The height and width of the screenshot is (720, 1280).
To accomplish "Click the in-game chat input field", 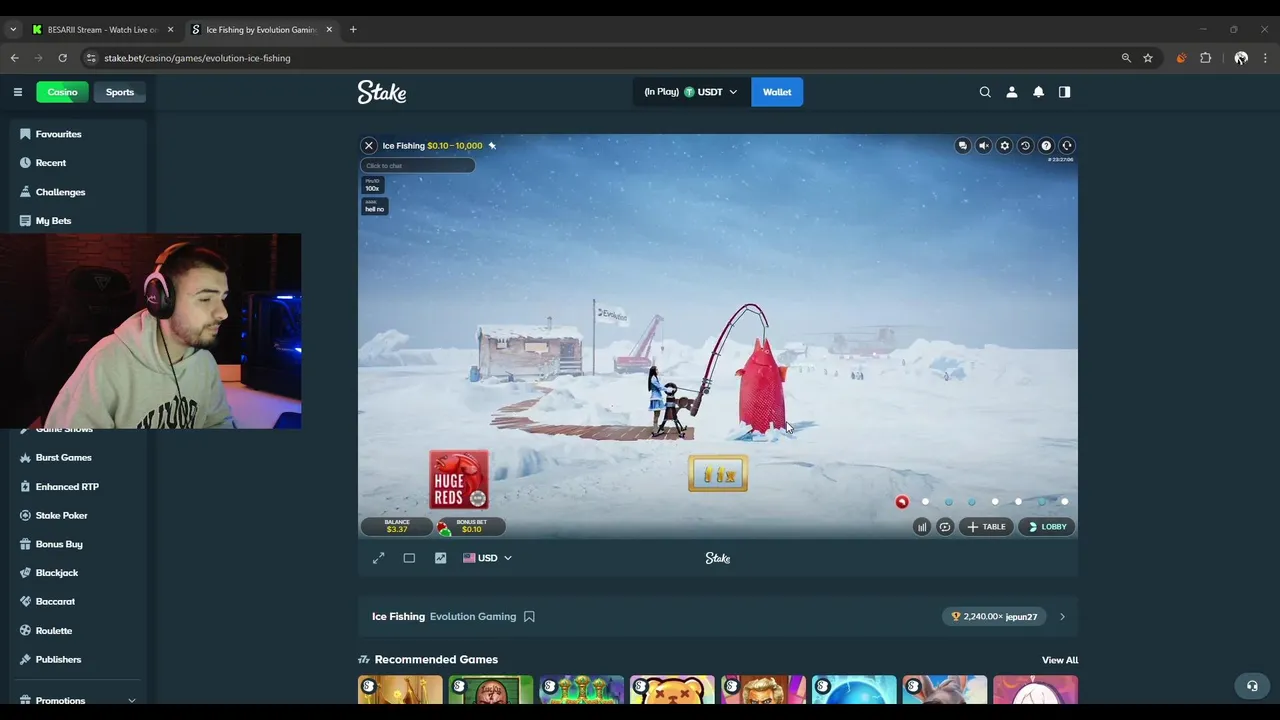I will (x=418, y=166).
